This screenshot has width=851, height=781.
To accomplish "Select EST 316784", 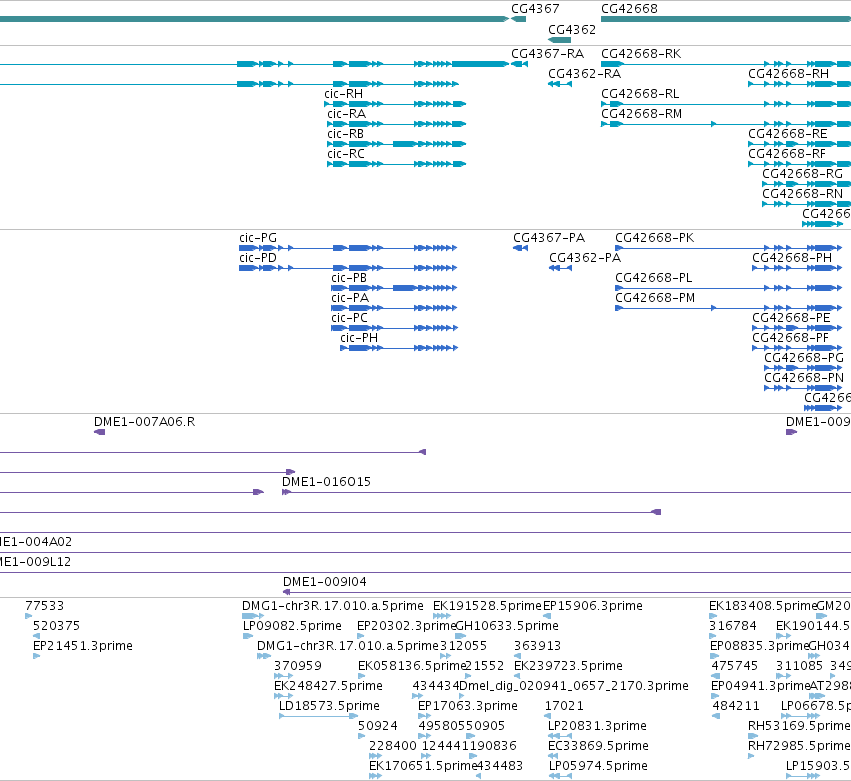I will coord(733,626).
